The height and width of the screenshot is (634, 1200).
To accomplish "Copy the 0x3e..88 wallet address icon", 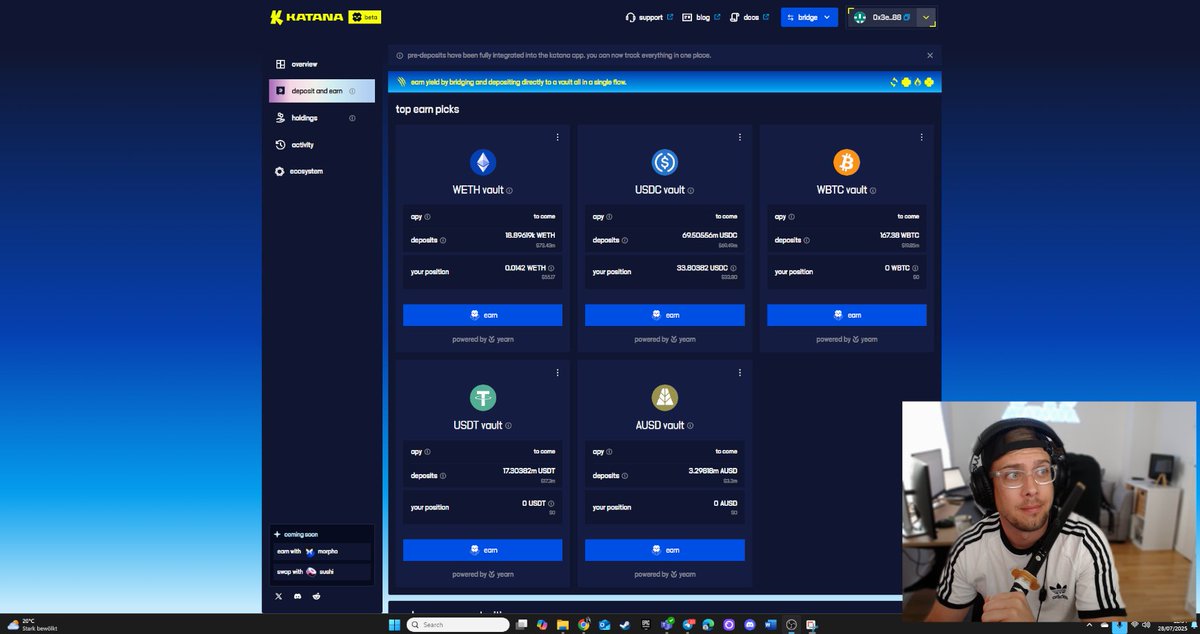I will click(907, 17).
